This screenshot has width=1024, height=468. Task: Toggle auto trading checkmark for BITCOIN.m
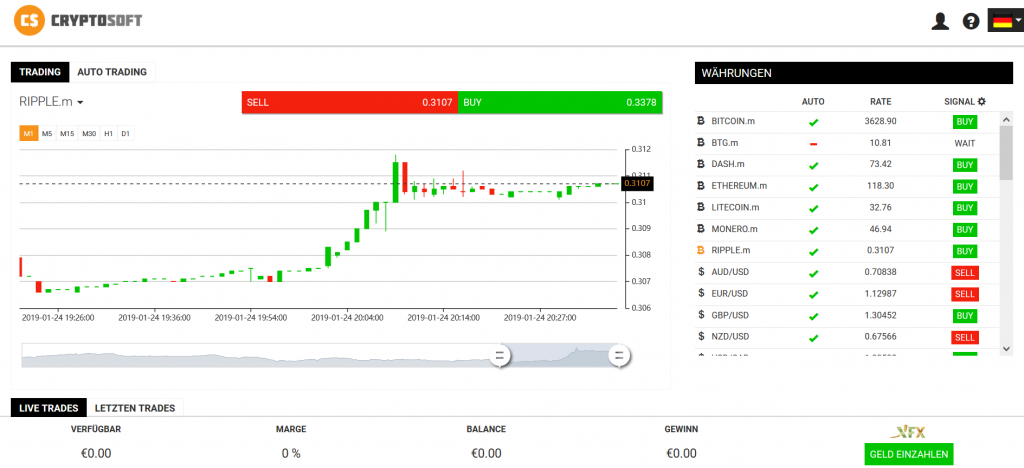click(x=813, y=122)
